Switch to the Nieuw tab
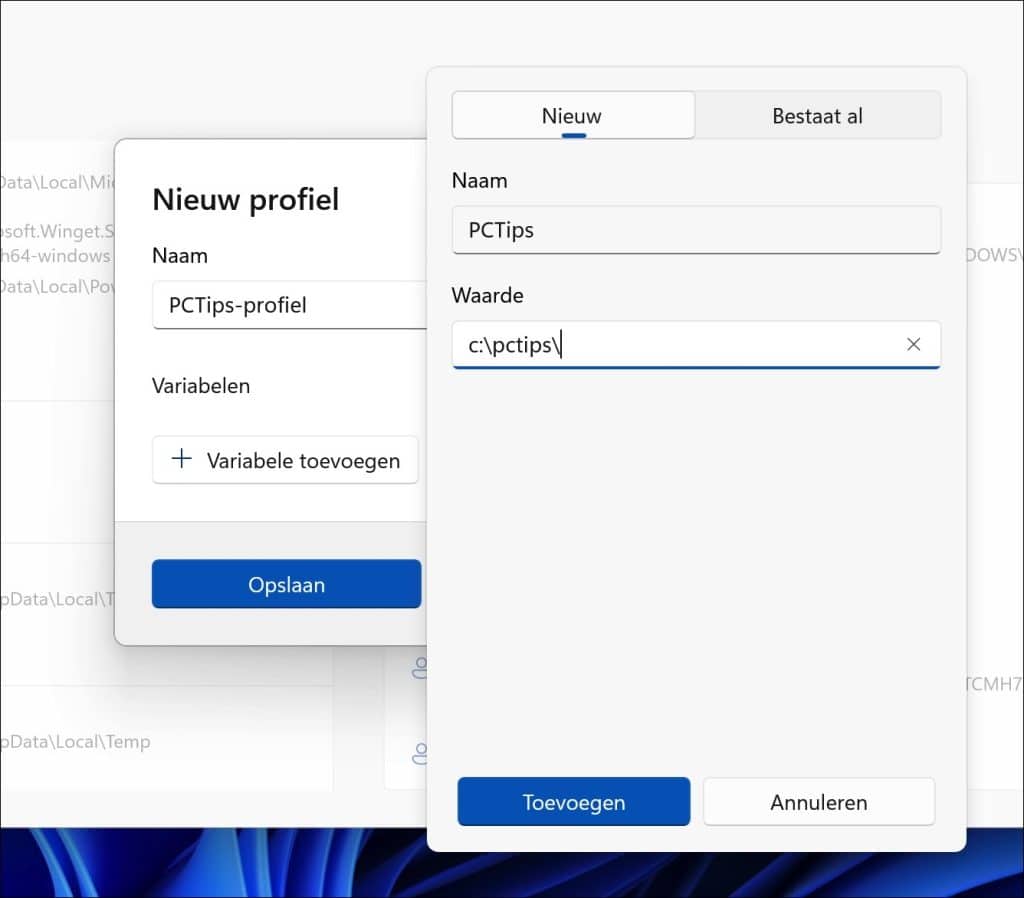The image size is (1024, 898). [x=573, y=116]
